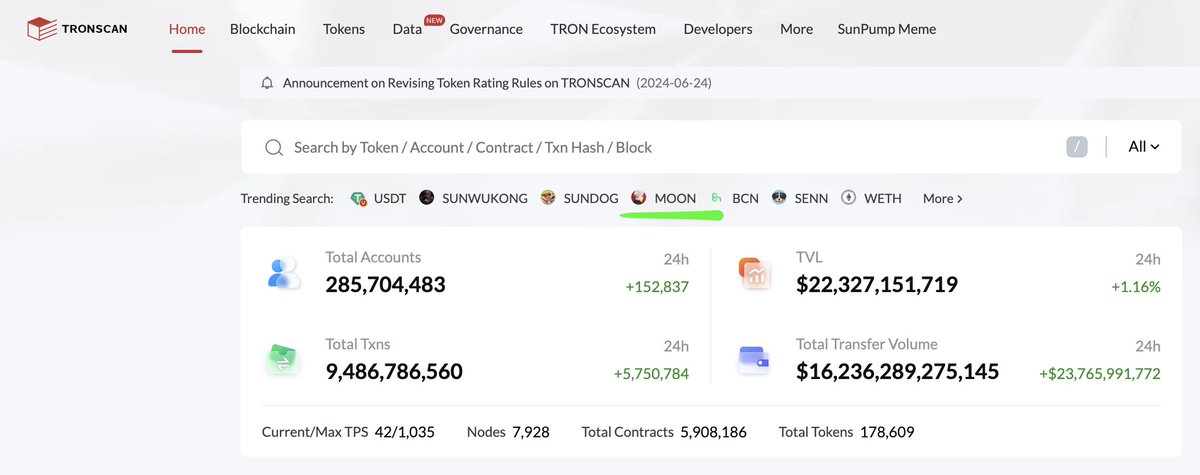The width and height of the screenshot is (1200, 475).
Task: Click the Total Contracts 5,908,186 stat
Action: (x=665, y=432)
